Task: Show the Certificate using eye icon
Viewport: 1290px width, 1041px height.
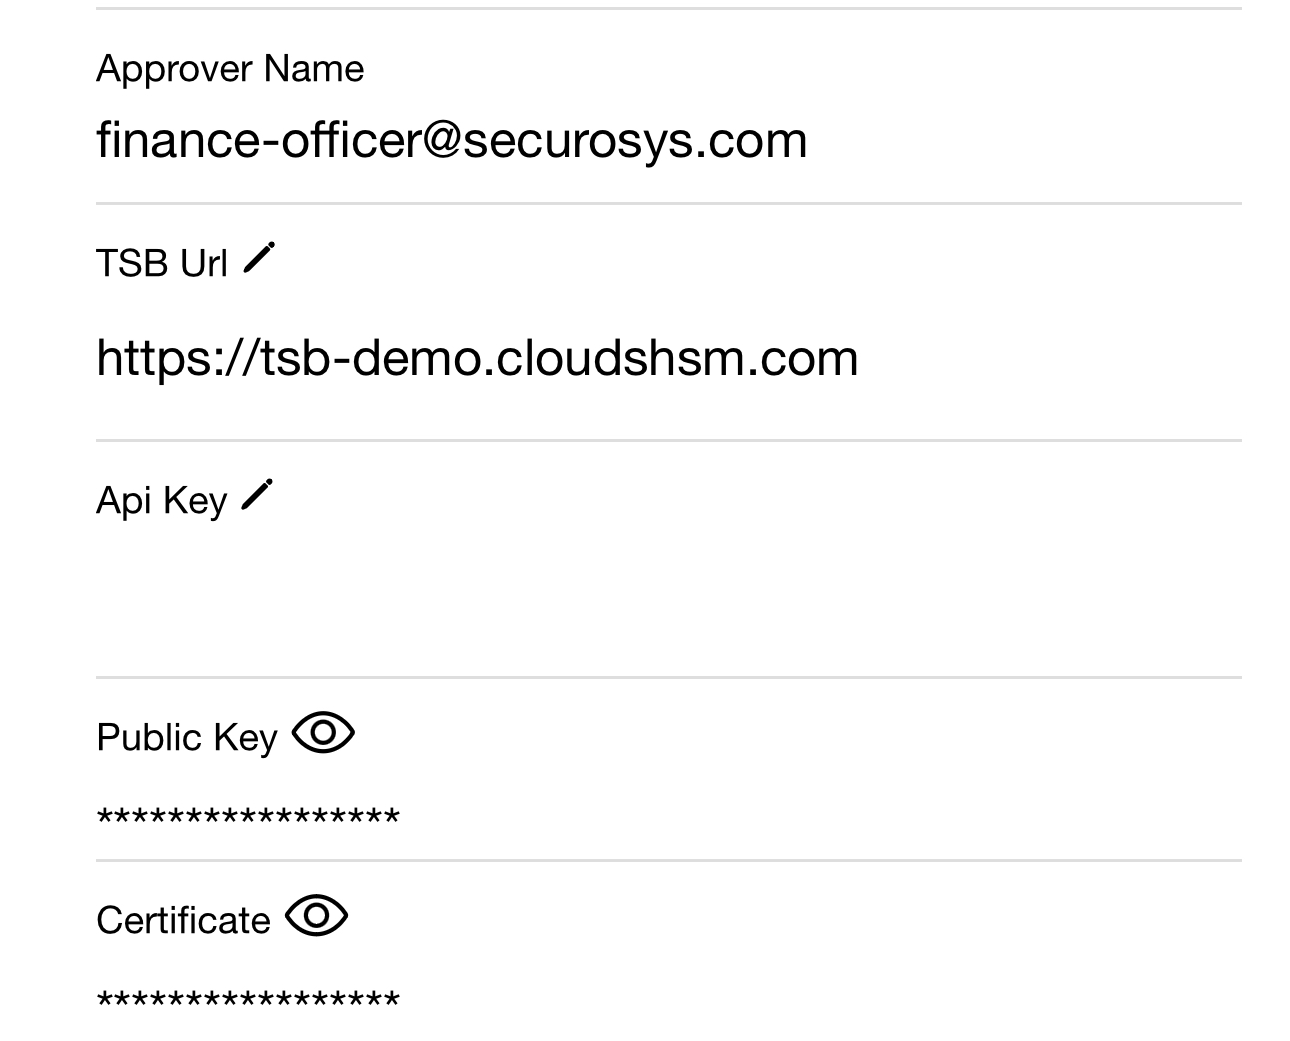Action: (x=316, y=916)
